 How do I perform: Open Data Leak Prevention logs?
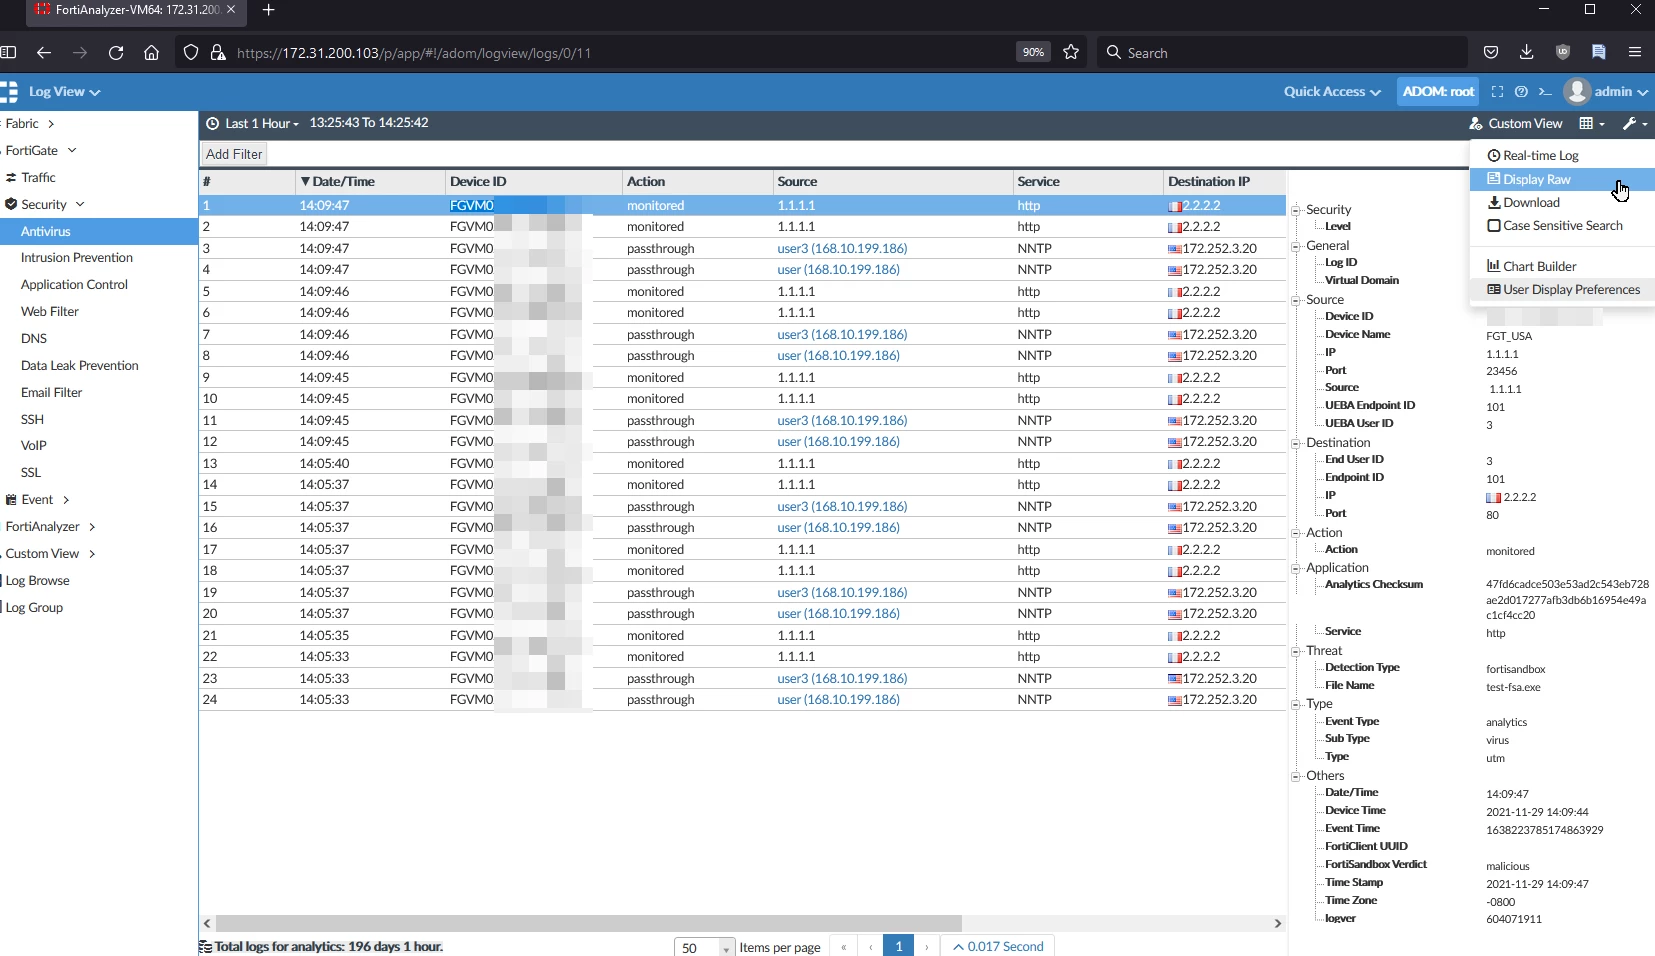[x=80, y=365]
